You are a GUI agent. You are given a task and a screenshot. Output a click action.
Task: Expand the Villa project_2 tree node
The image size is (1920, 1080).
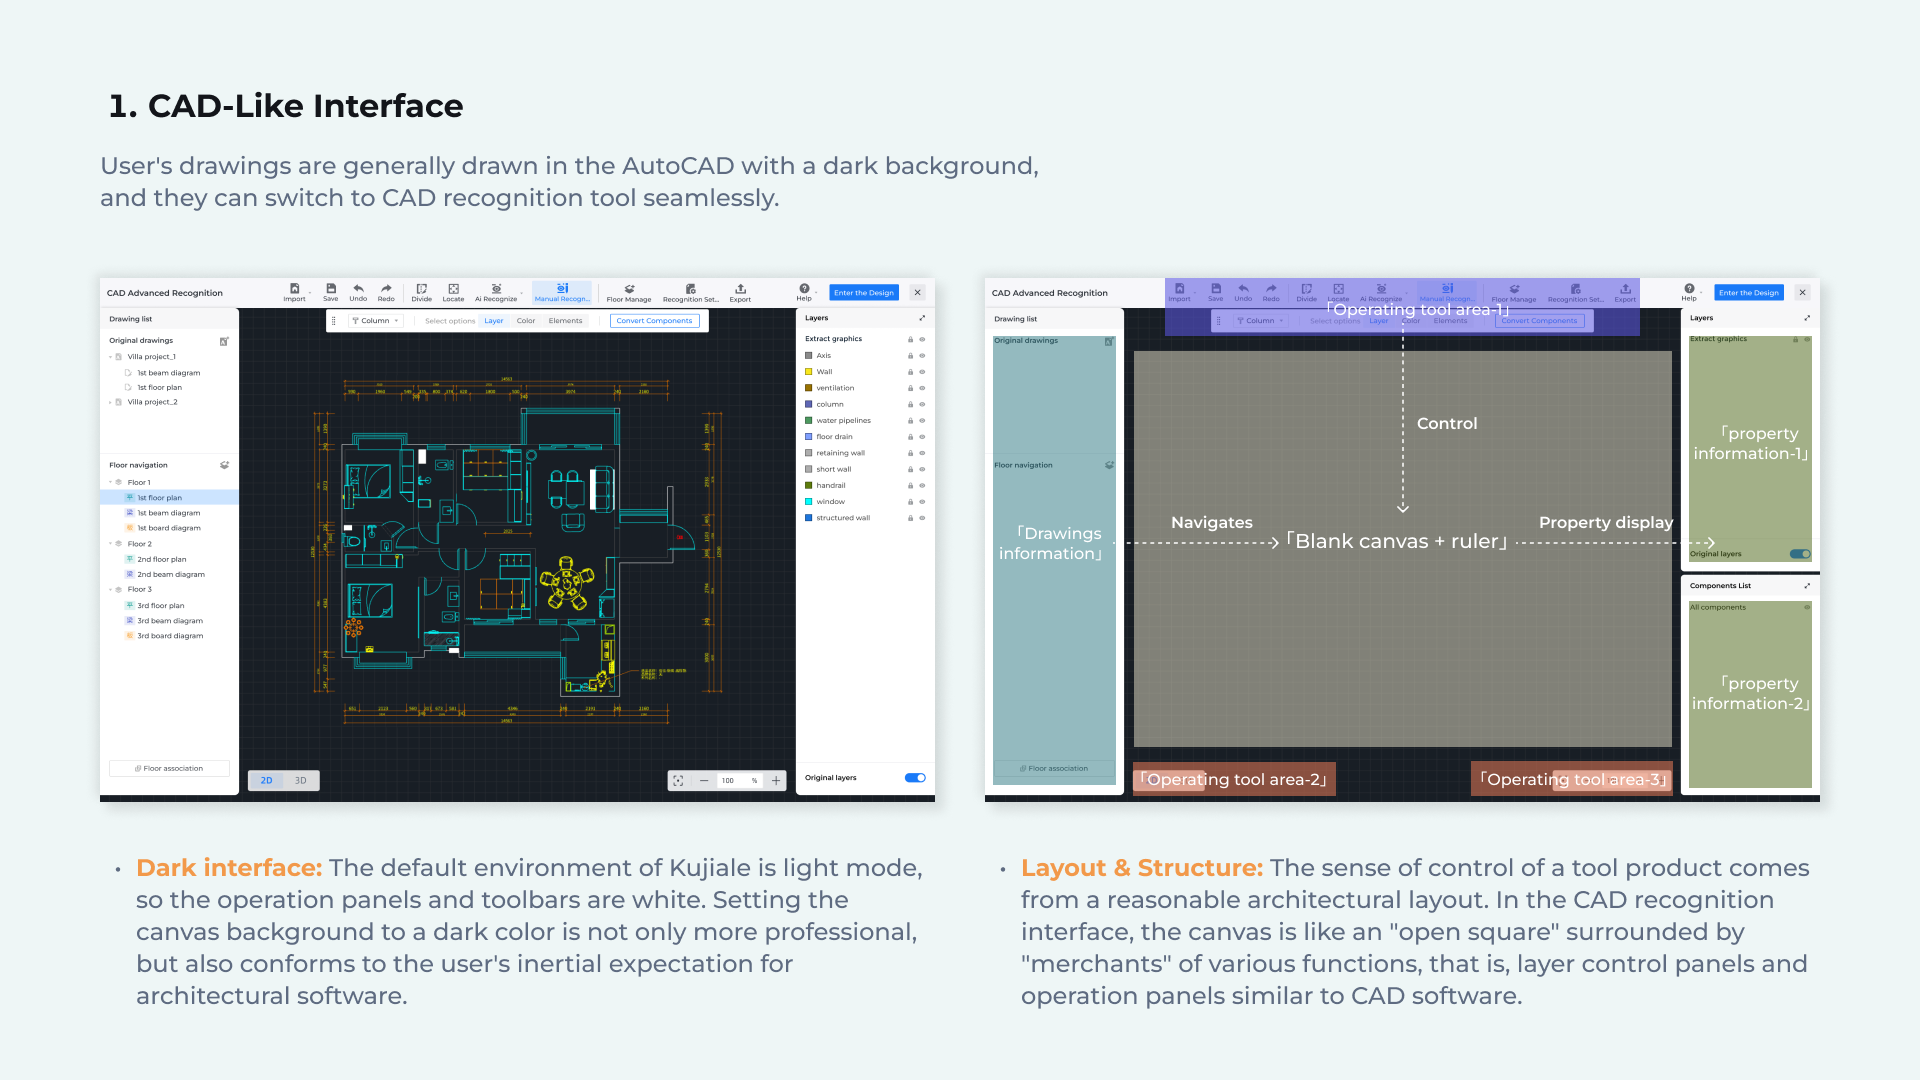[x=110, y=402]
